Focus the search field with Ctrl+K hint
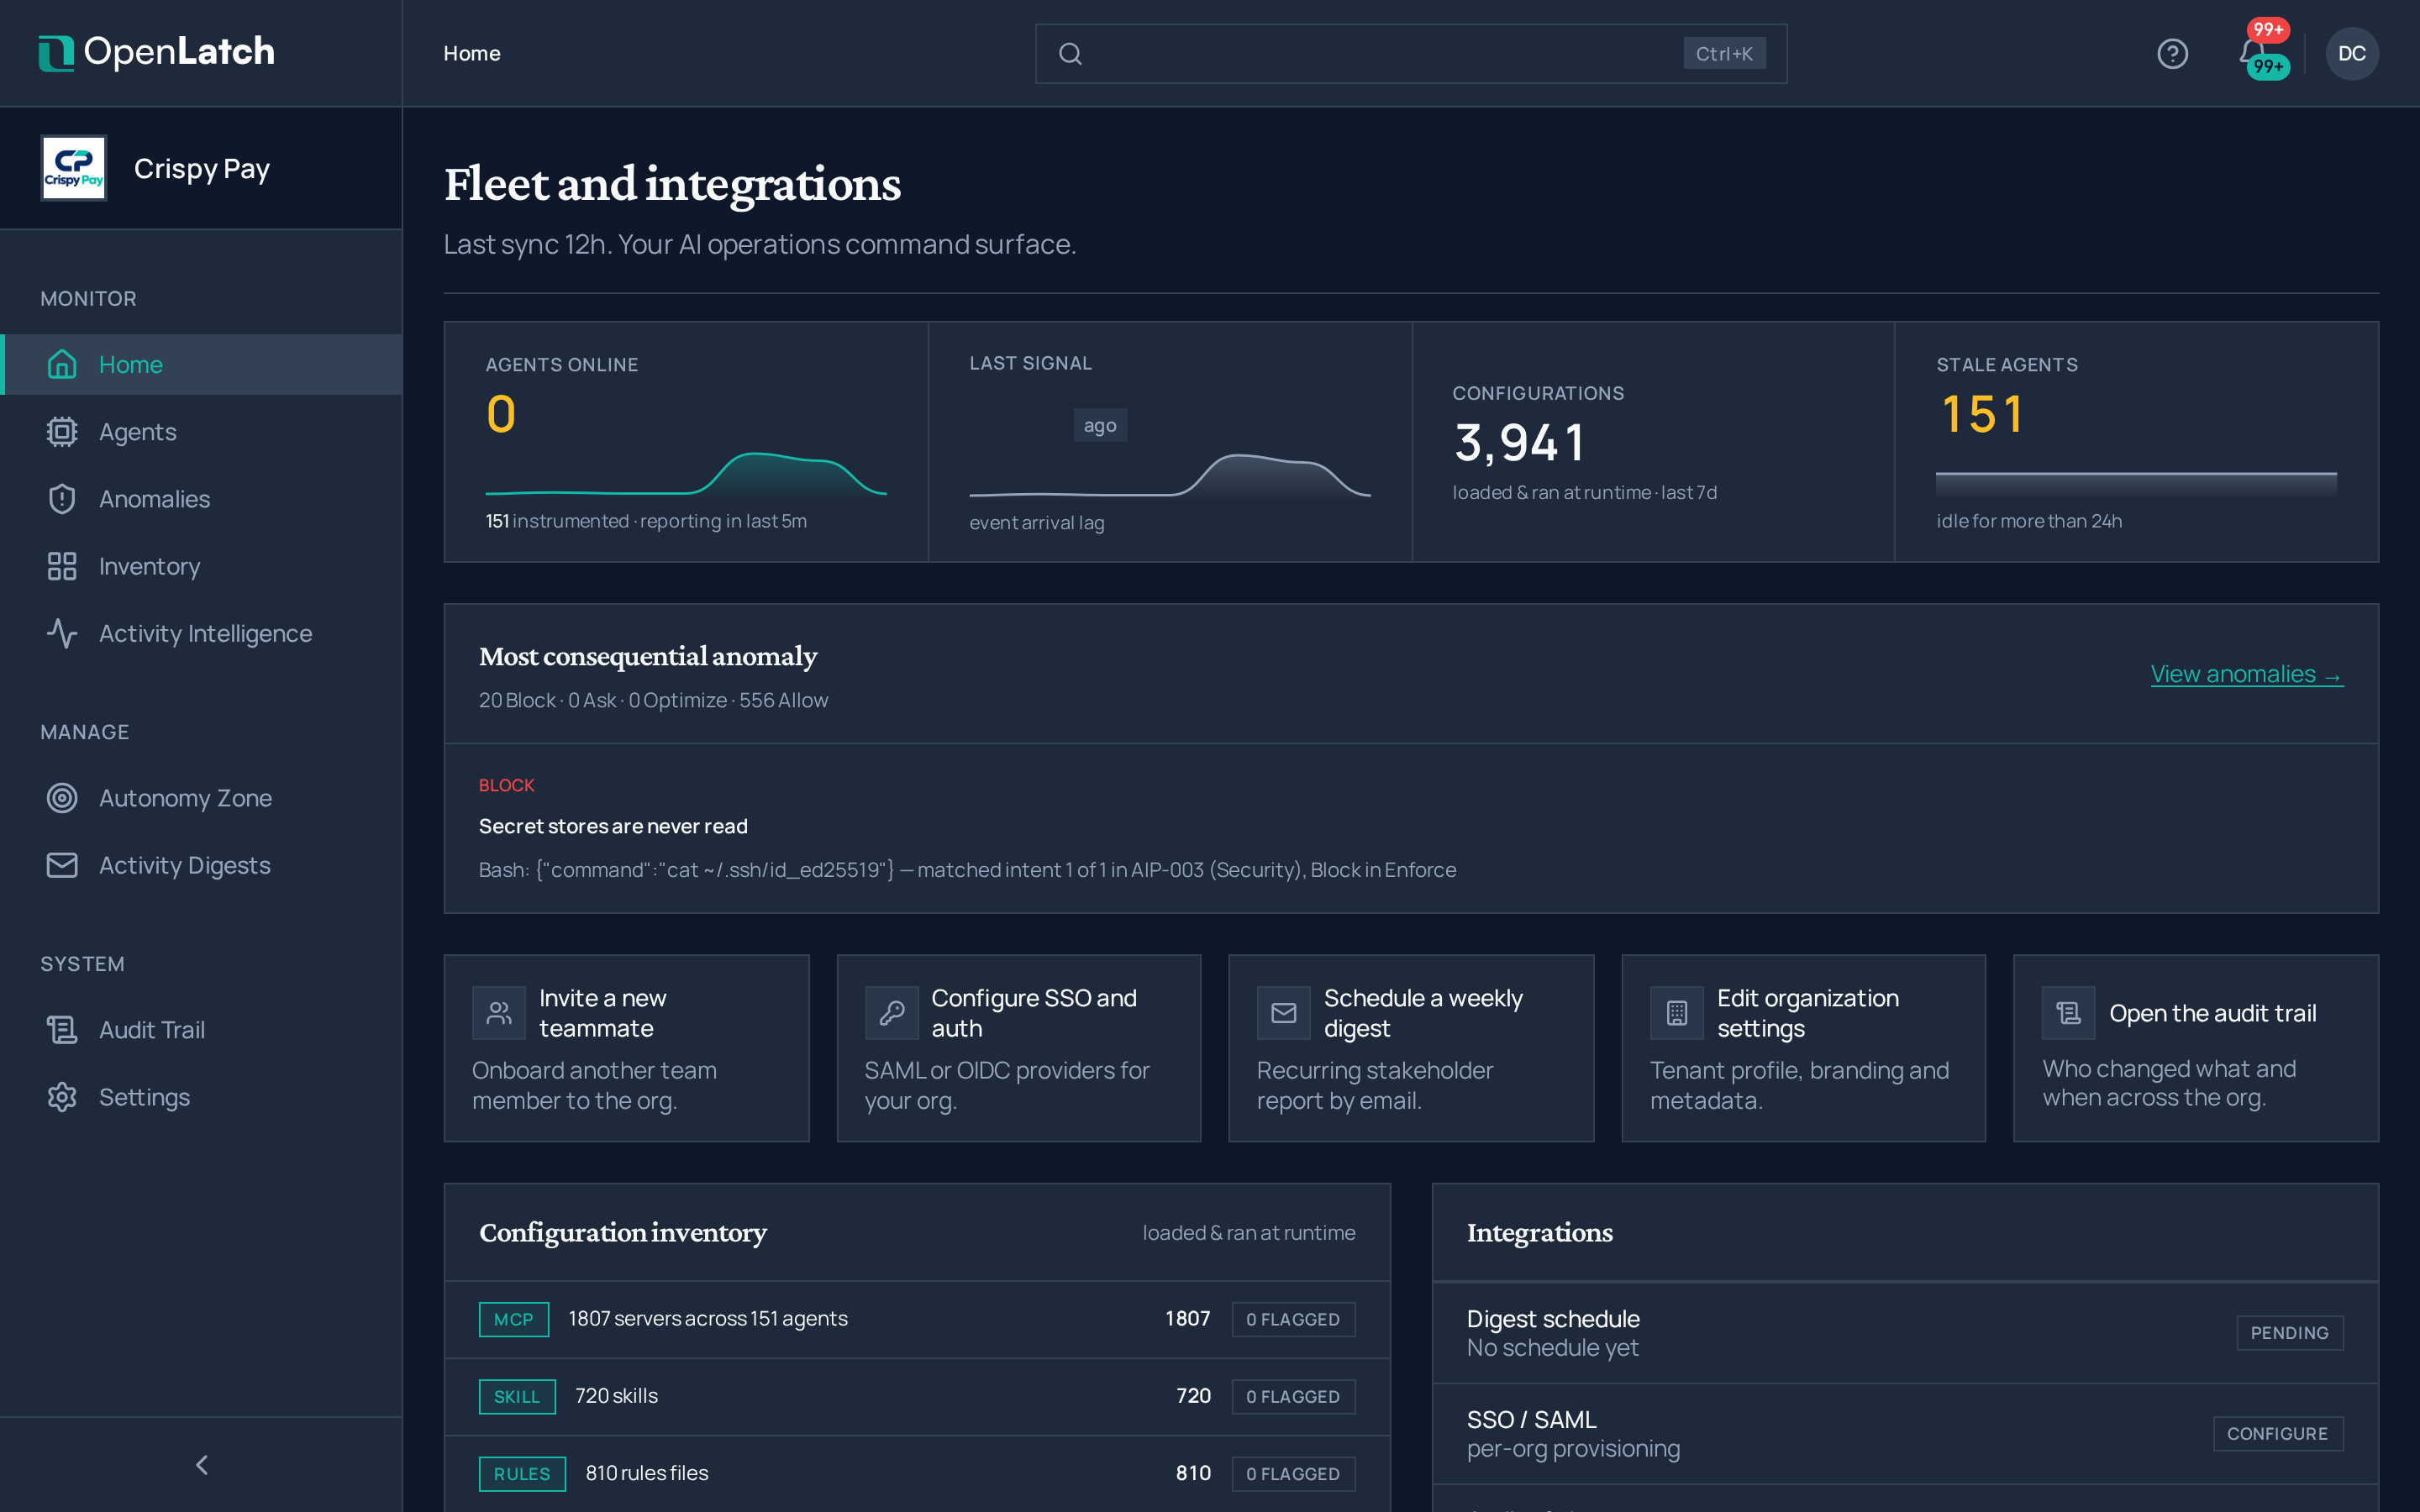 (1410, 54)
